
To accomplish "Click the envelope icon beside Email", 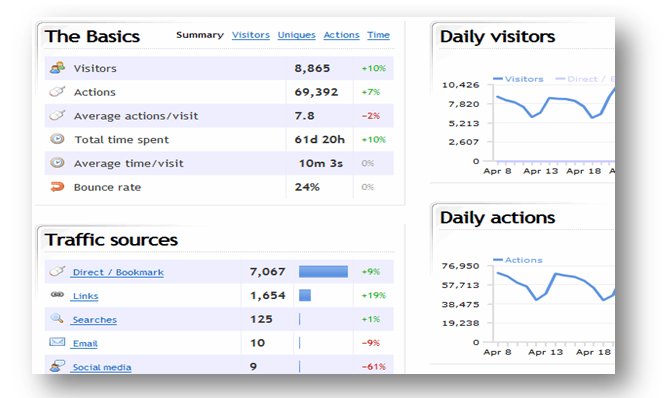I will click(57, 342).
